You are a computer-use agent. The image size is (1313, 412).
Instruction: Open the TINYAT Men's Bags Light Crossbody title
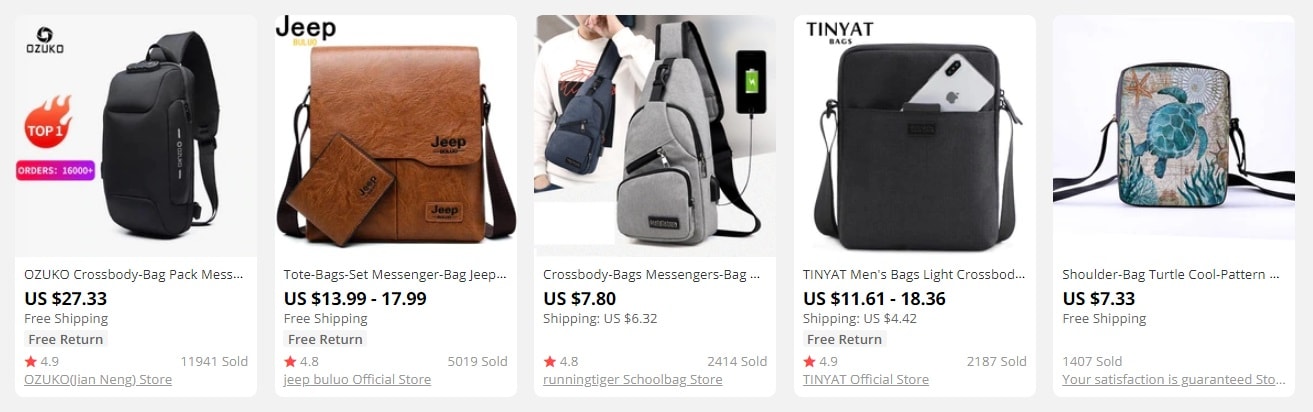point(914,274)
